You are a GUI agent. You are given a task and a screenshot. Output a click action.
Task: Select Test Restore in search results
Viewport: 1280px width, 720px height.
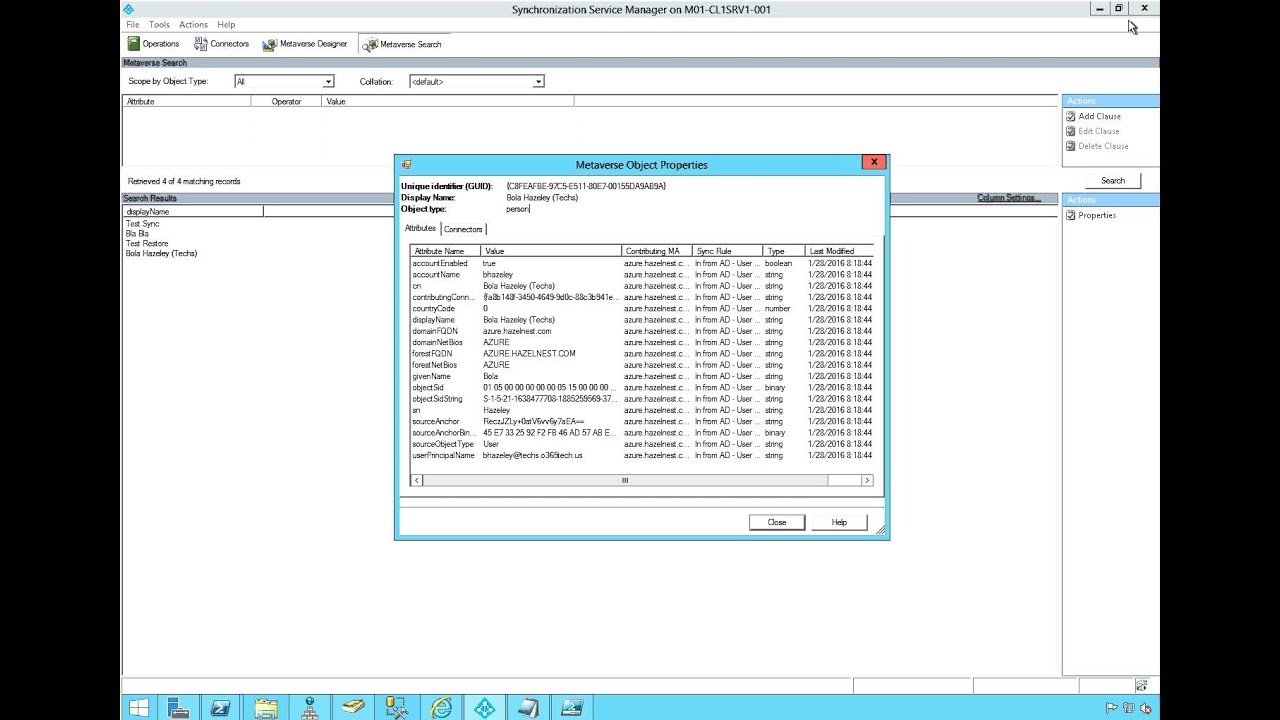coord(147,244)
